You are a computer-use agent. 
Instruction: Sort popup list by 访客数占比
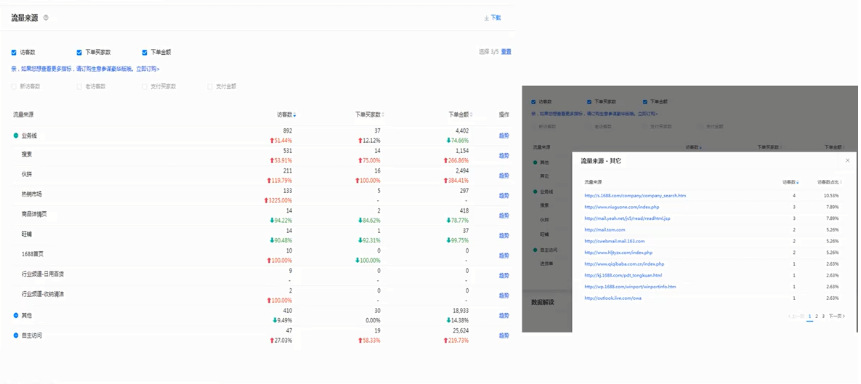click(829, 182)
